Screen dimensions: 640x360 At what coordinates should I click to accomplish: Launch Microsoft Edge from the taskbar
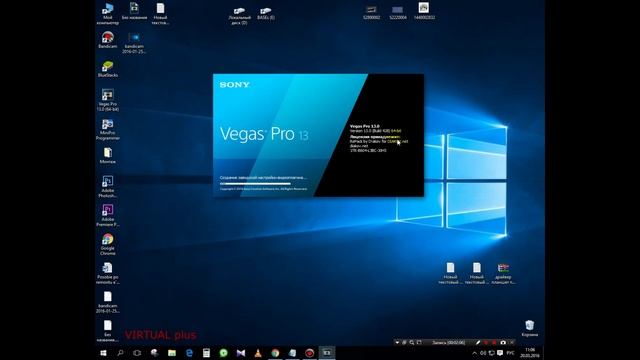pos(189,353)
